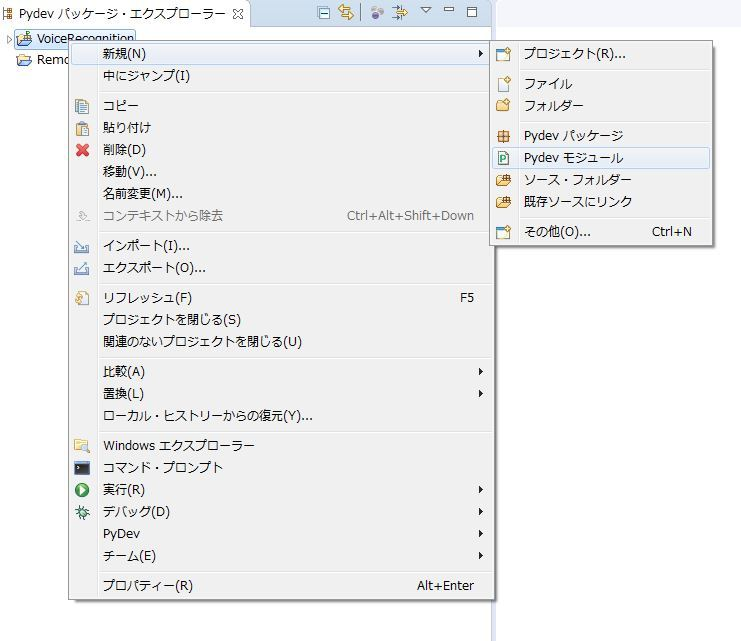Expand the 比較(A) submenu arrow
The height and width of the screenshot is (641, 741).
[x=481, y=372]
